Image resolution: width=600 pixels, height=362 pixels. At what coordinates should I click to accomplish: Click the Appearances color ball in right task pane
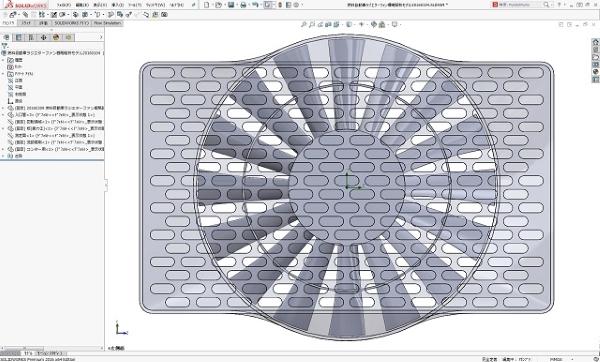[596, 72]
